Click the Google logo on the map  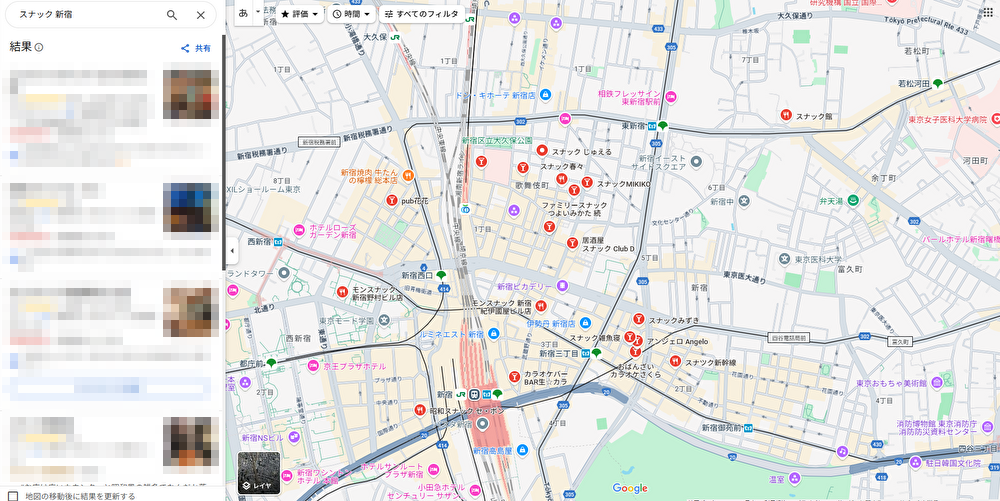point(630,488)
